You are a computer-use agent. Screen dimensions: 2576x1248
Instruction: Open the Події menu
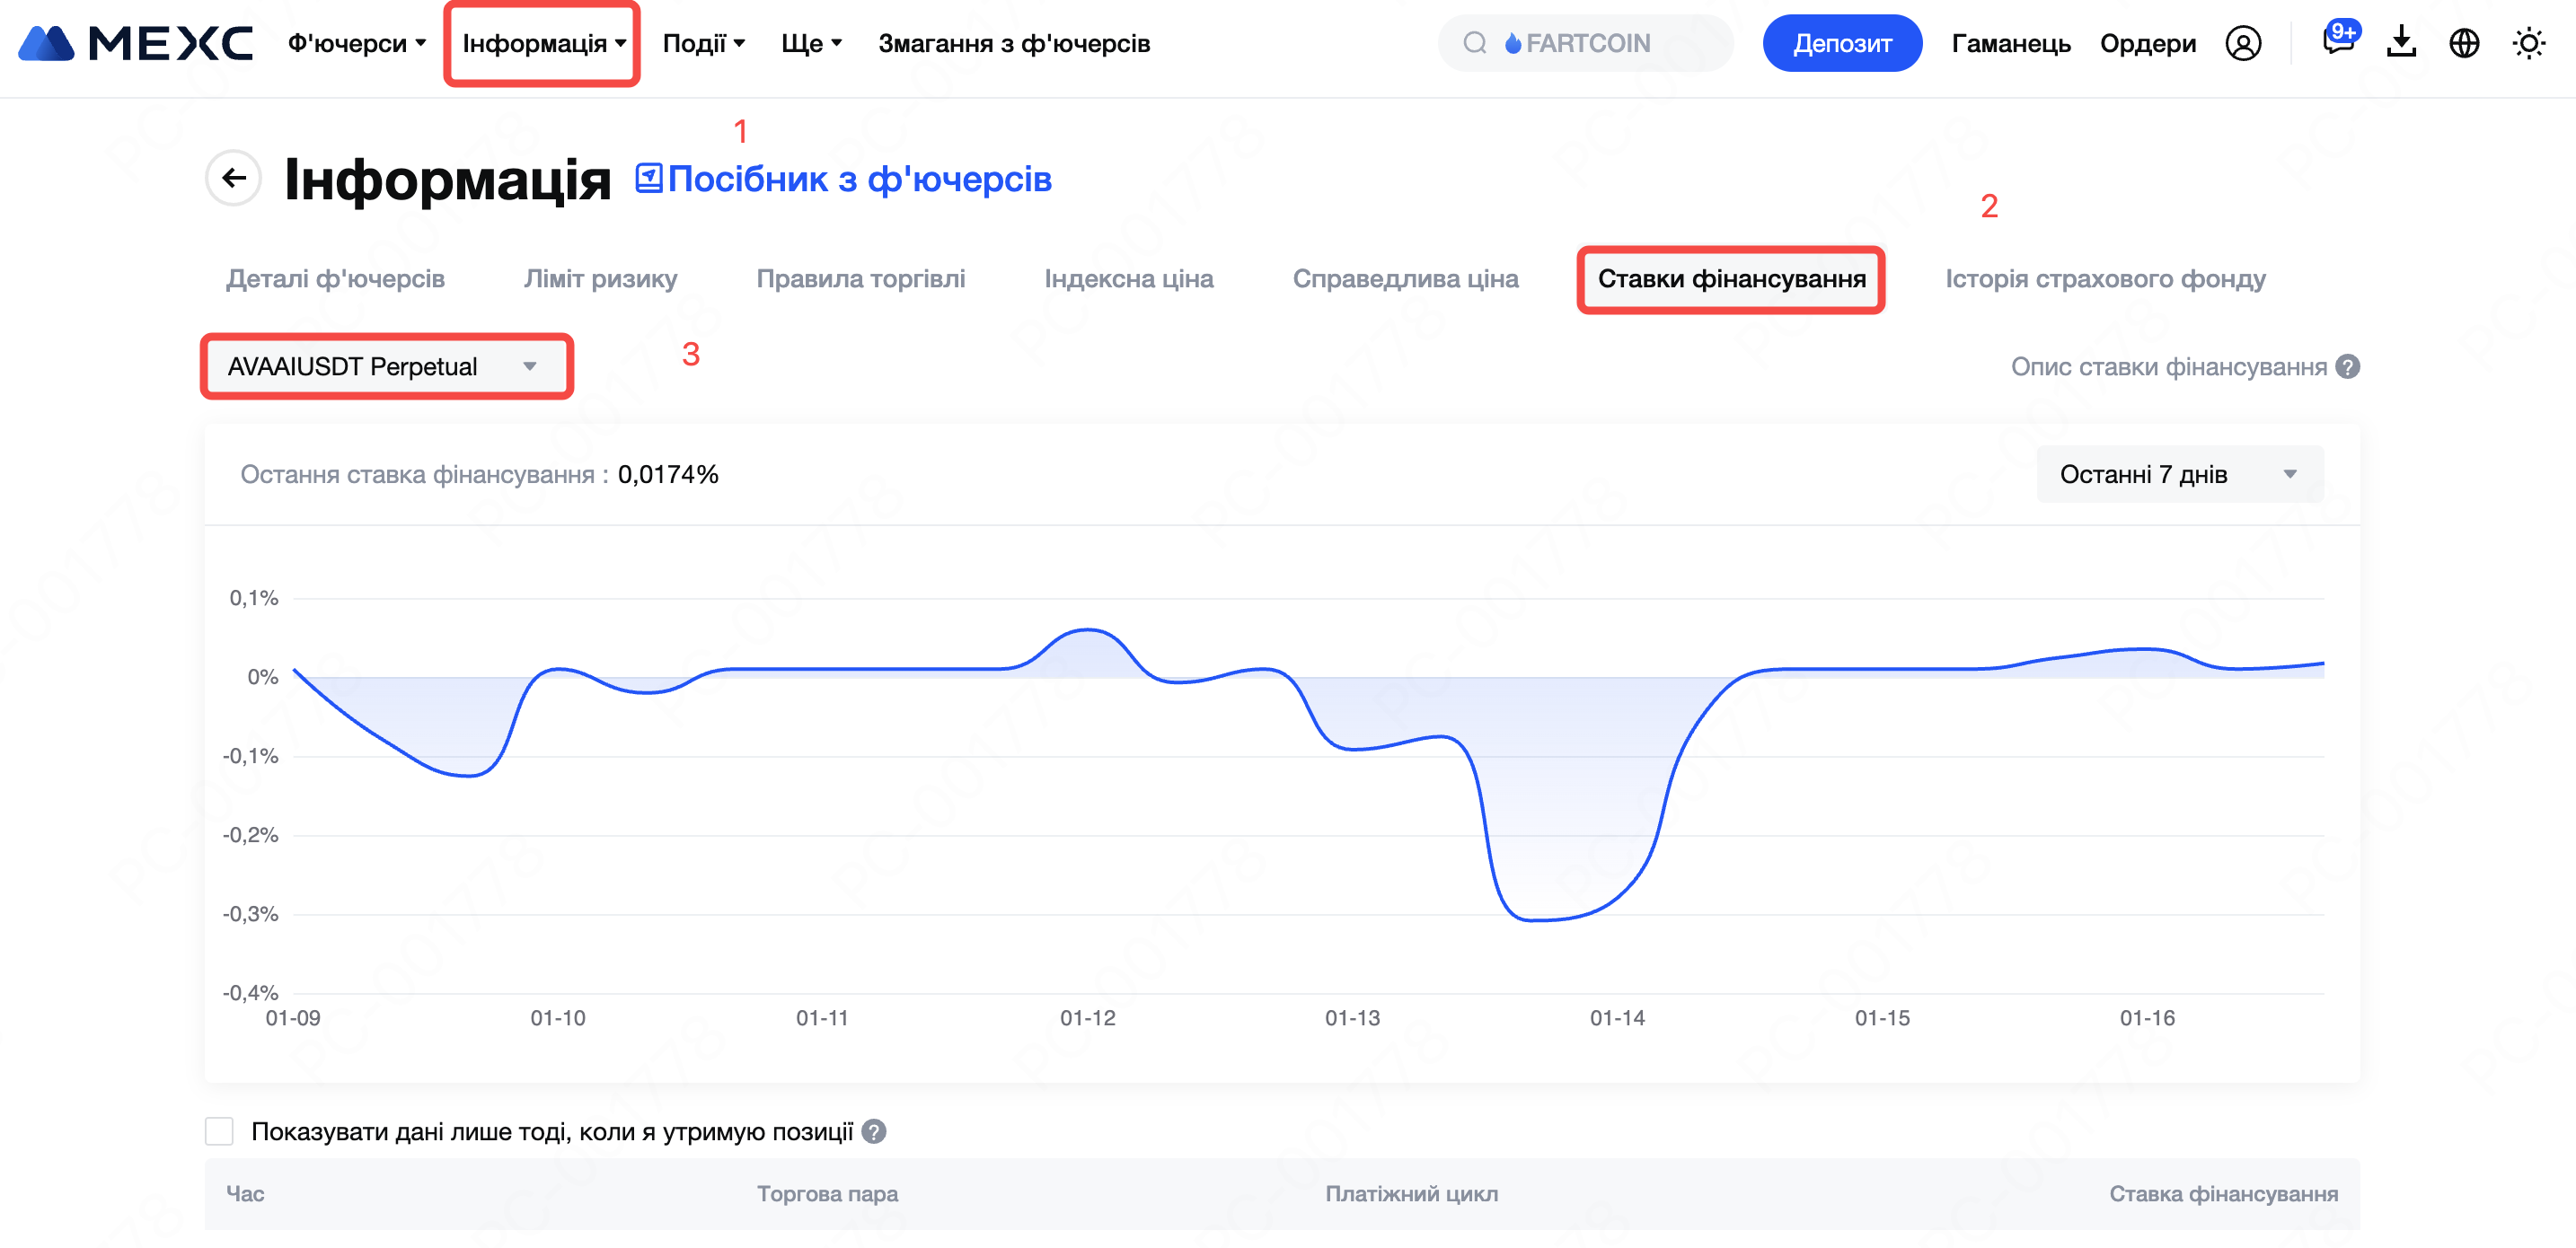(x=703, y=43)
